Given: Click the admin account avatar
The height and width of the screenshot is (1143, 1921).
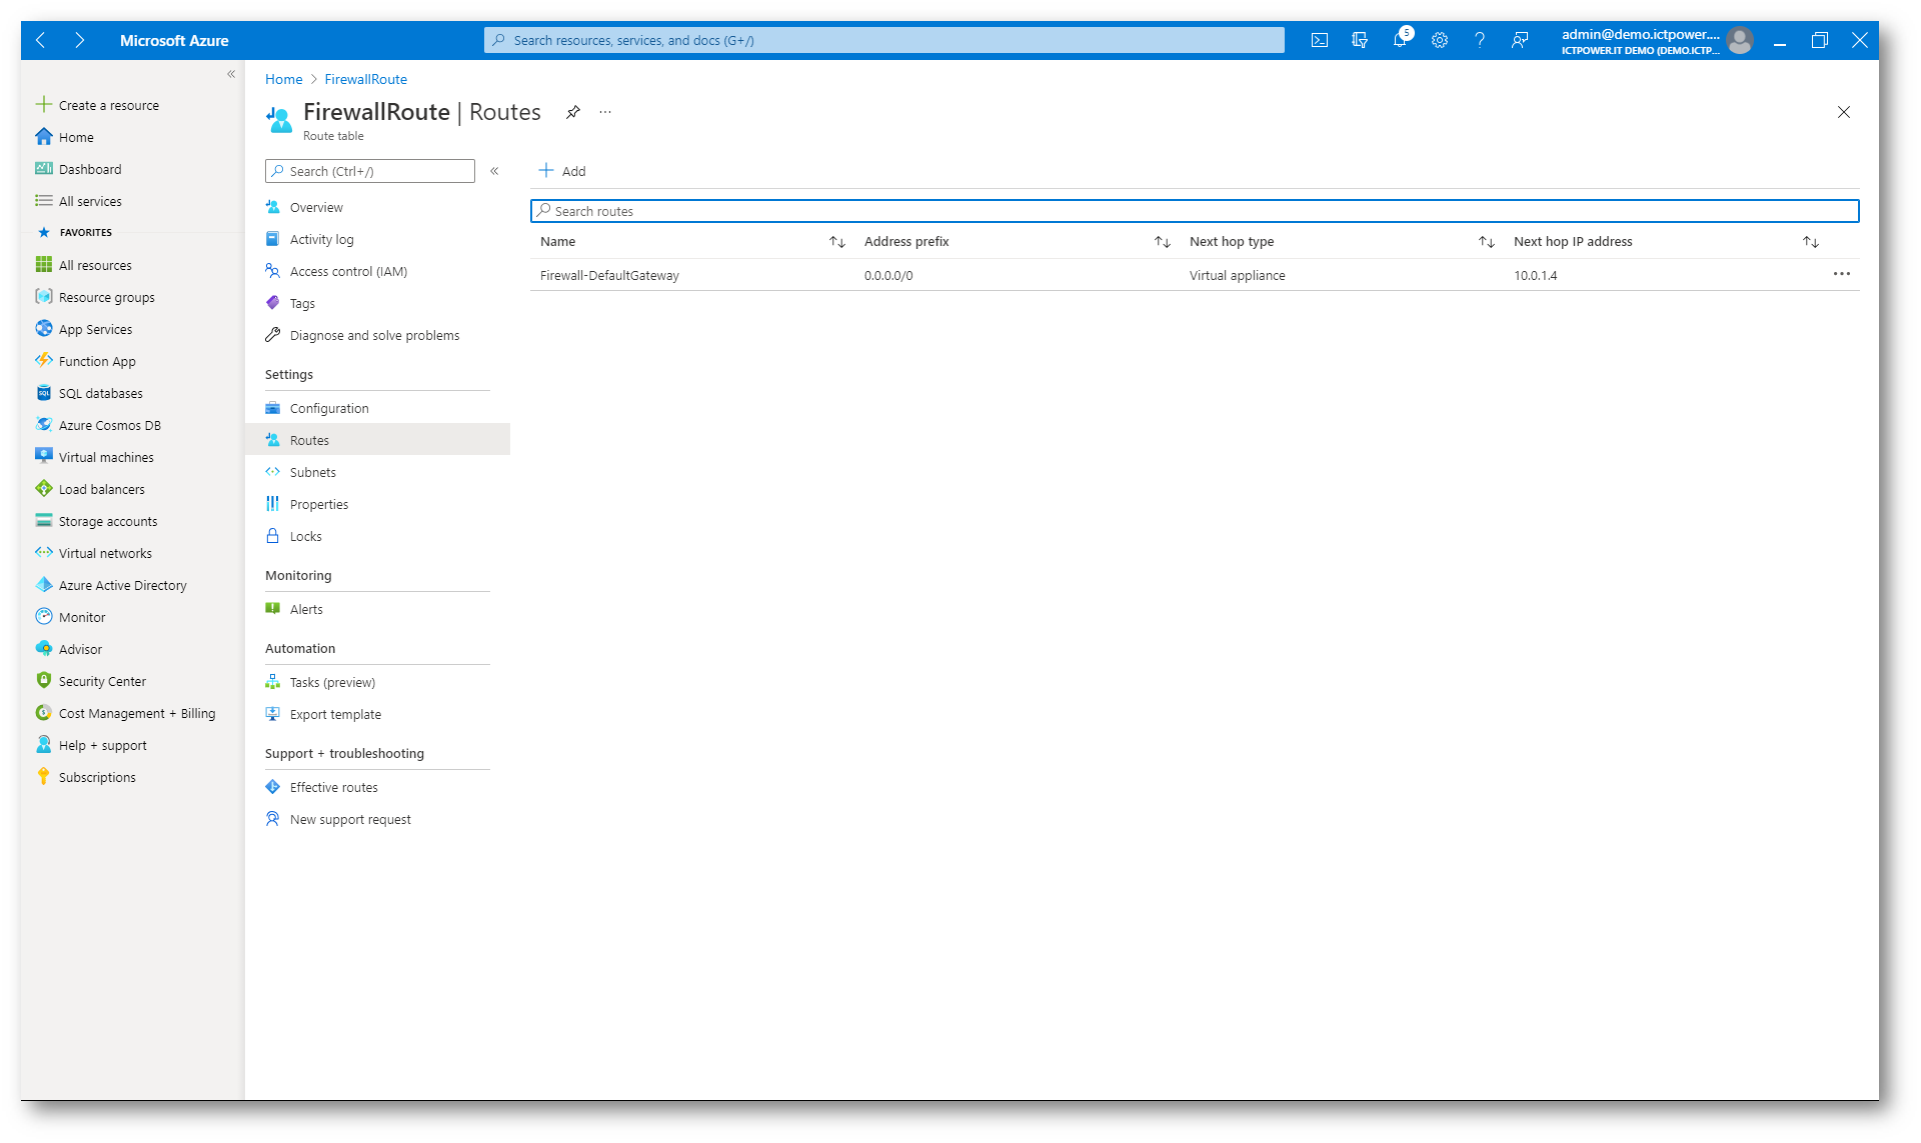Looking at the screenshot, I should [1739, 40].
